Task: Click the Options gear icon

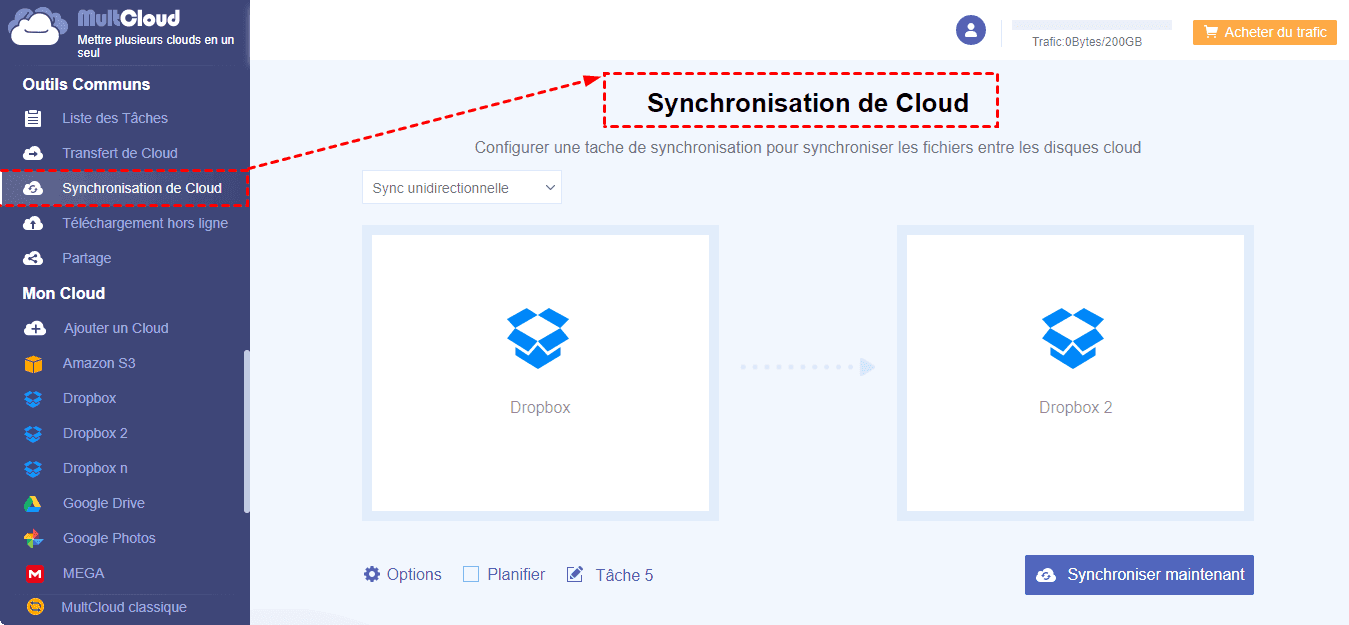Action: coord(372,574)
